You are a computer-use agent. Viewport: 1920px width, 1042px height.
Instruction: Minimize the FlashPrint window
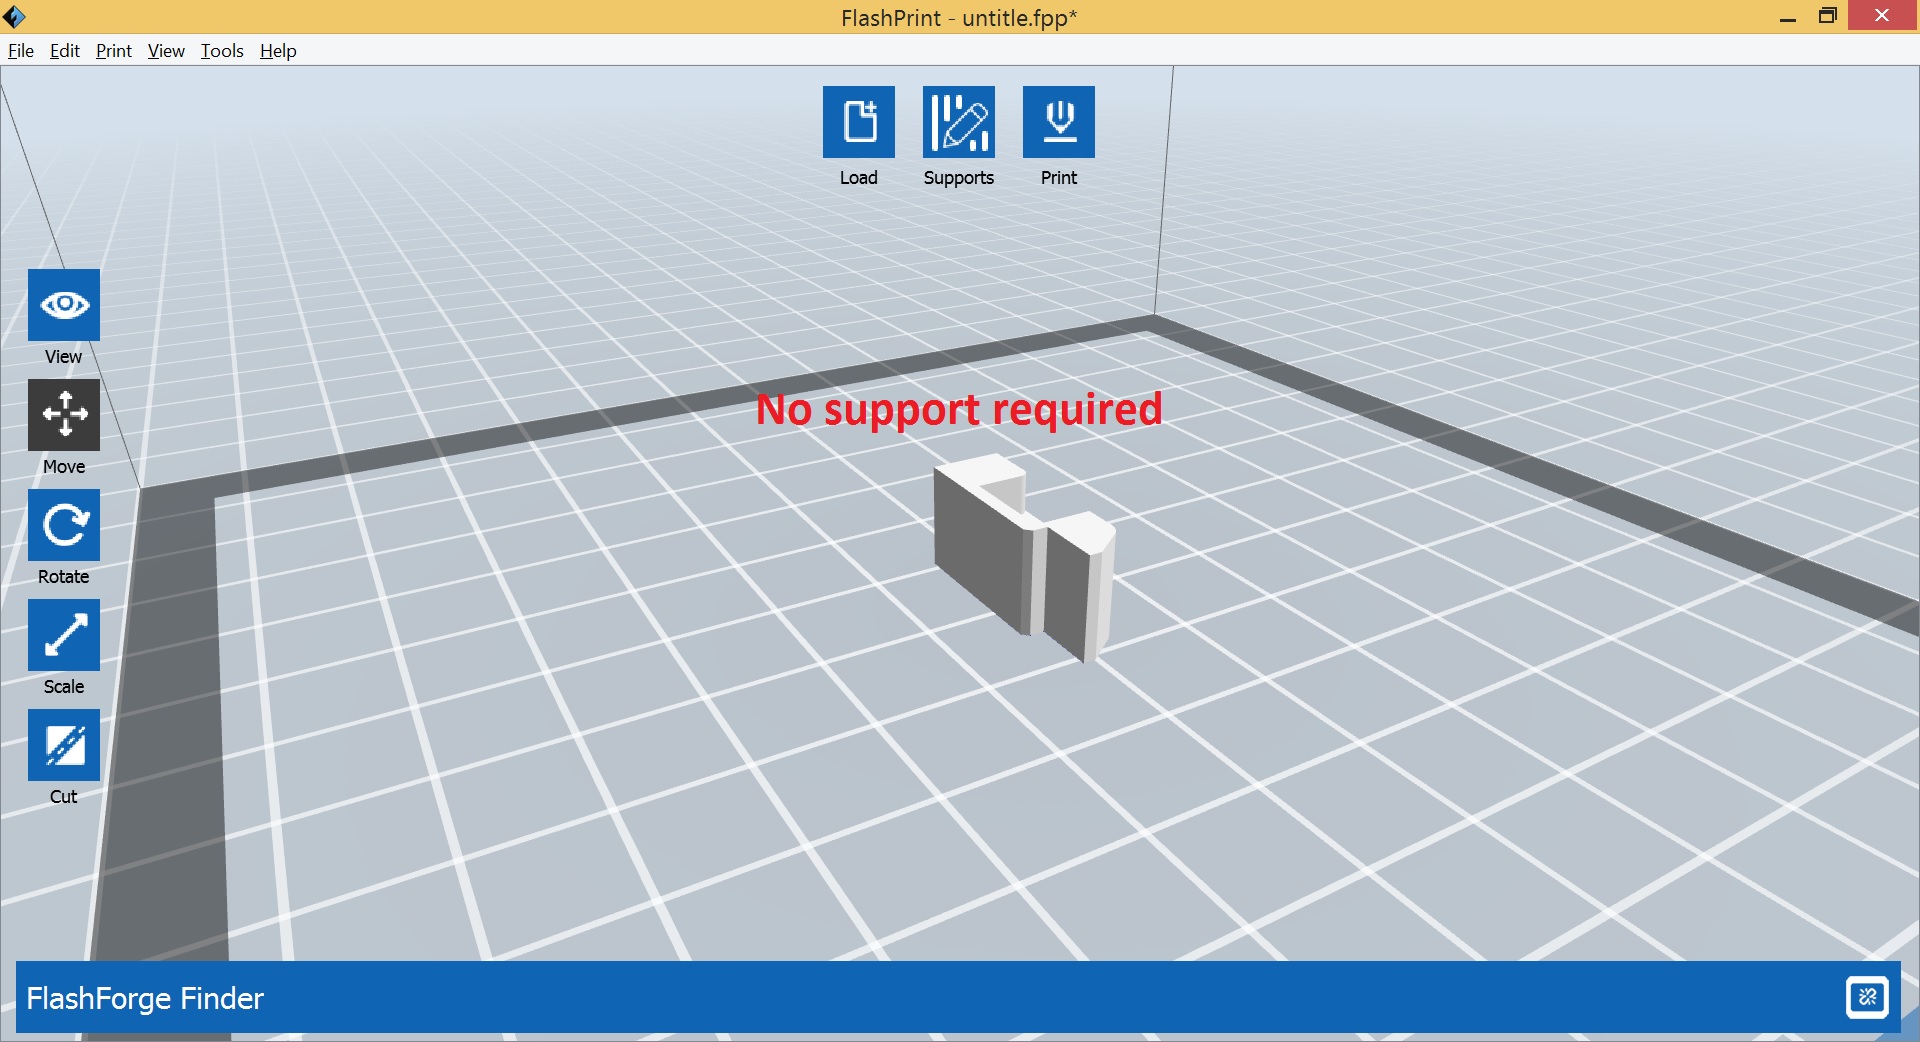tap(1788, 17)
